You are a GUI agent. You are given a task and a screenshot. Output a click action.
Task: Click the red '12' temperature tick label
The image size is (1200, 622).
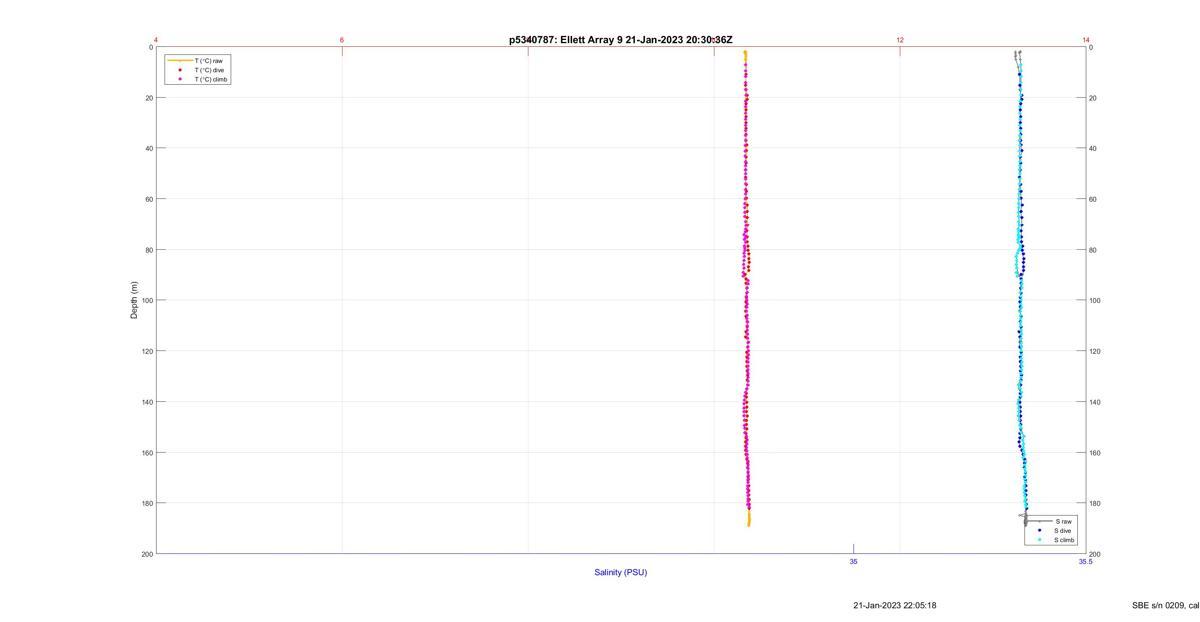coord(900,40)
